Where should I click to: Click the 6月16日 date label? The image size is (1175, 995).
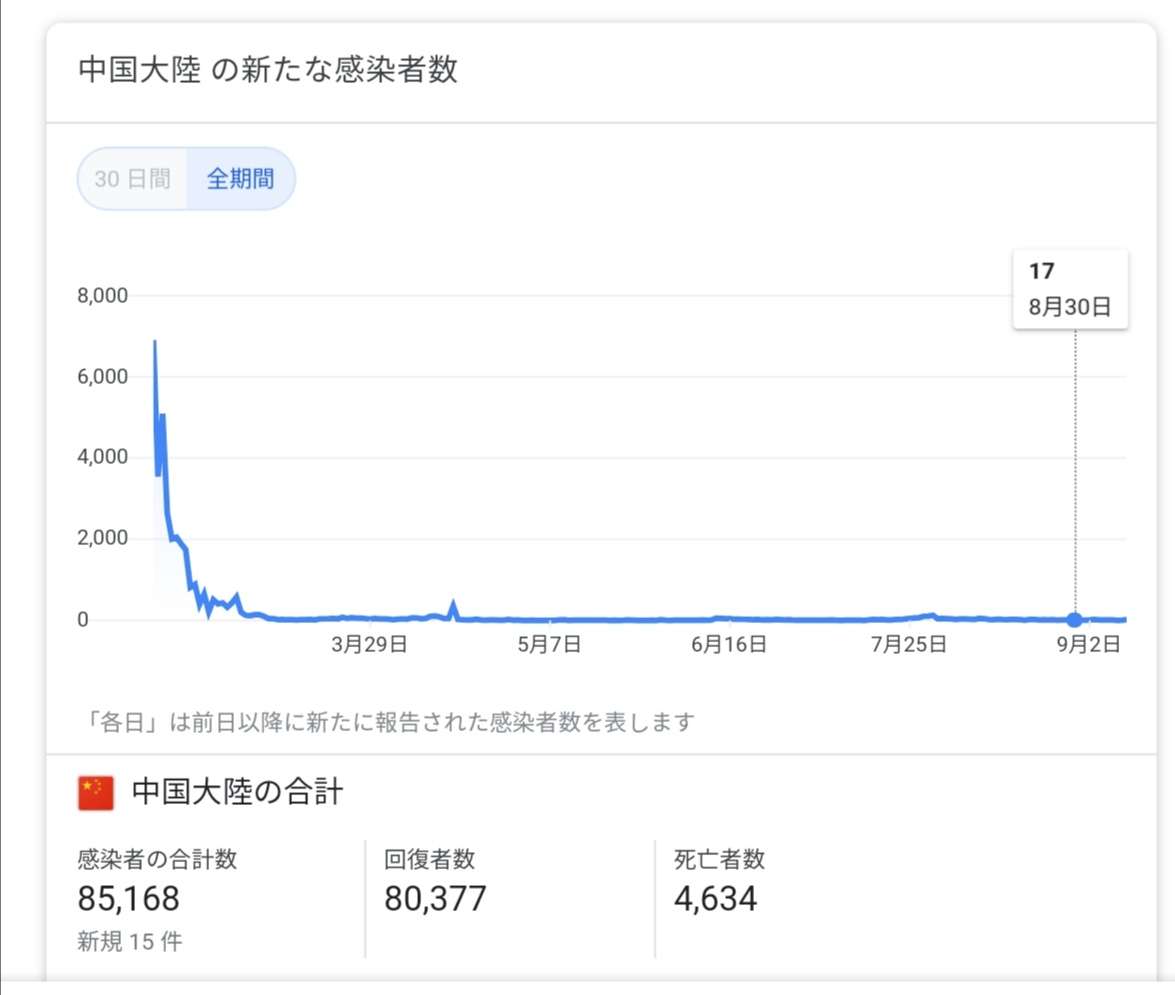pyautogui.click(x=729, y=644)
